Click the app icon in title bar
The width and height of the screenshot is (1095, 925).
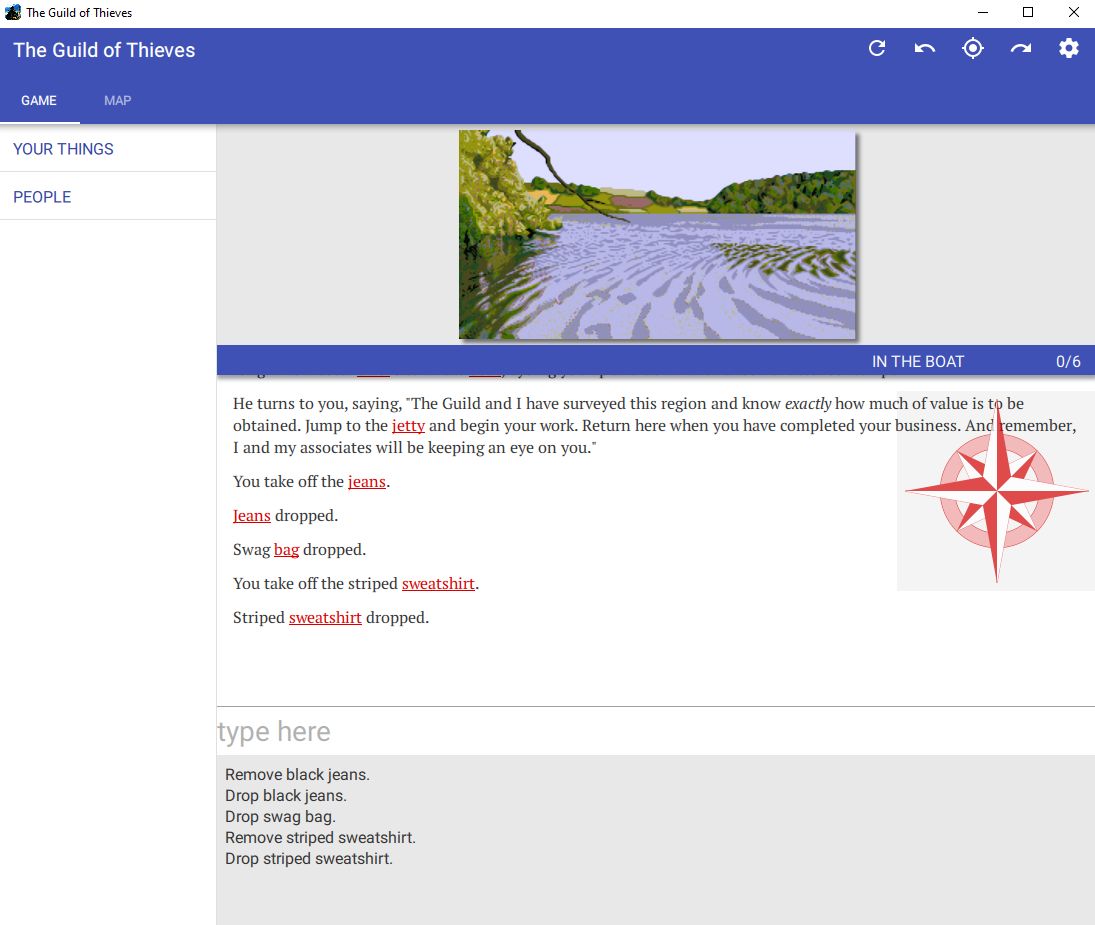pos(13,13)
